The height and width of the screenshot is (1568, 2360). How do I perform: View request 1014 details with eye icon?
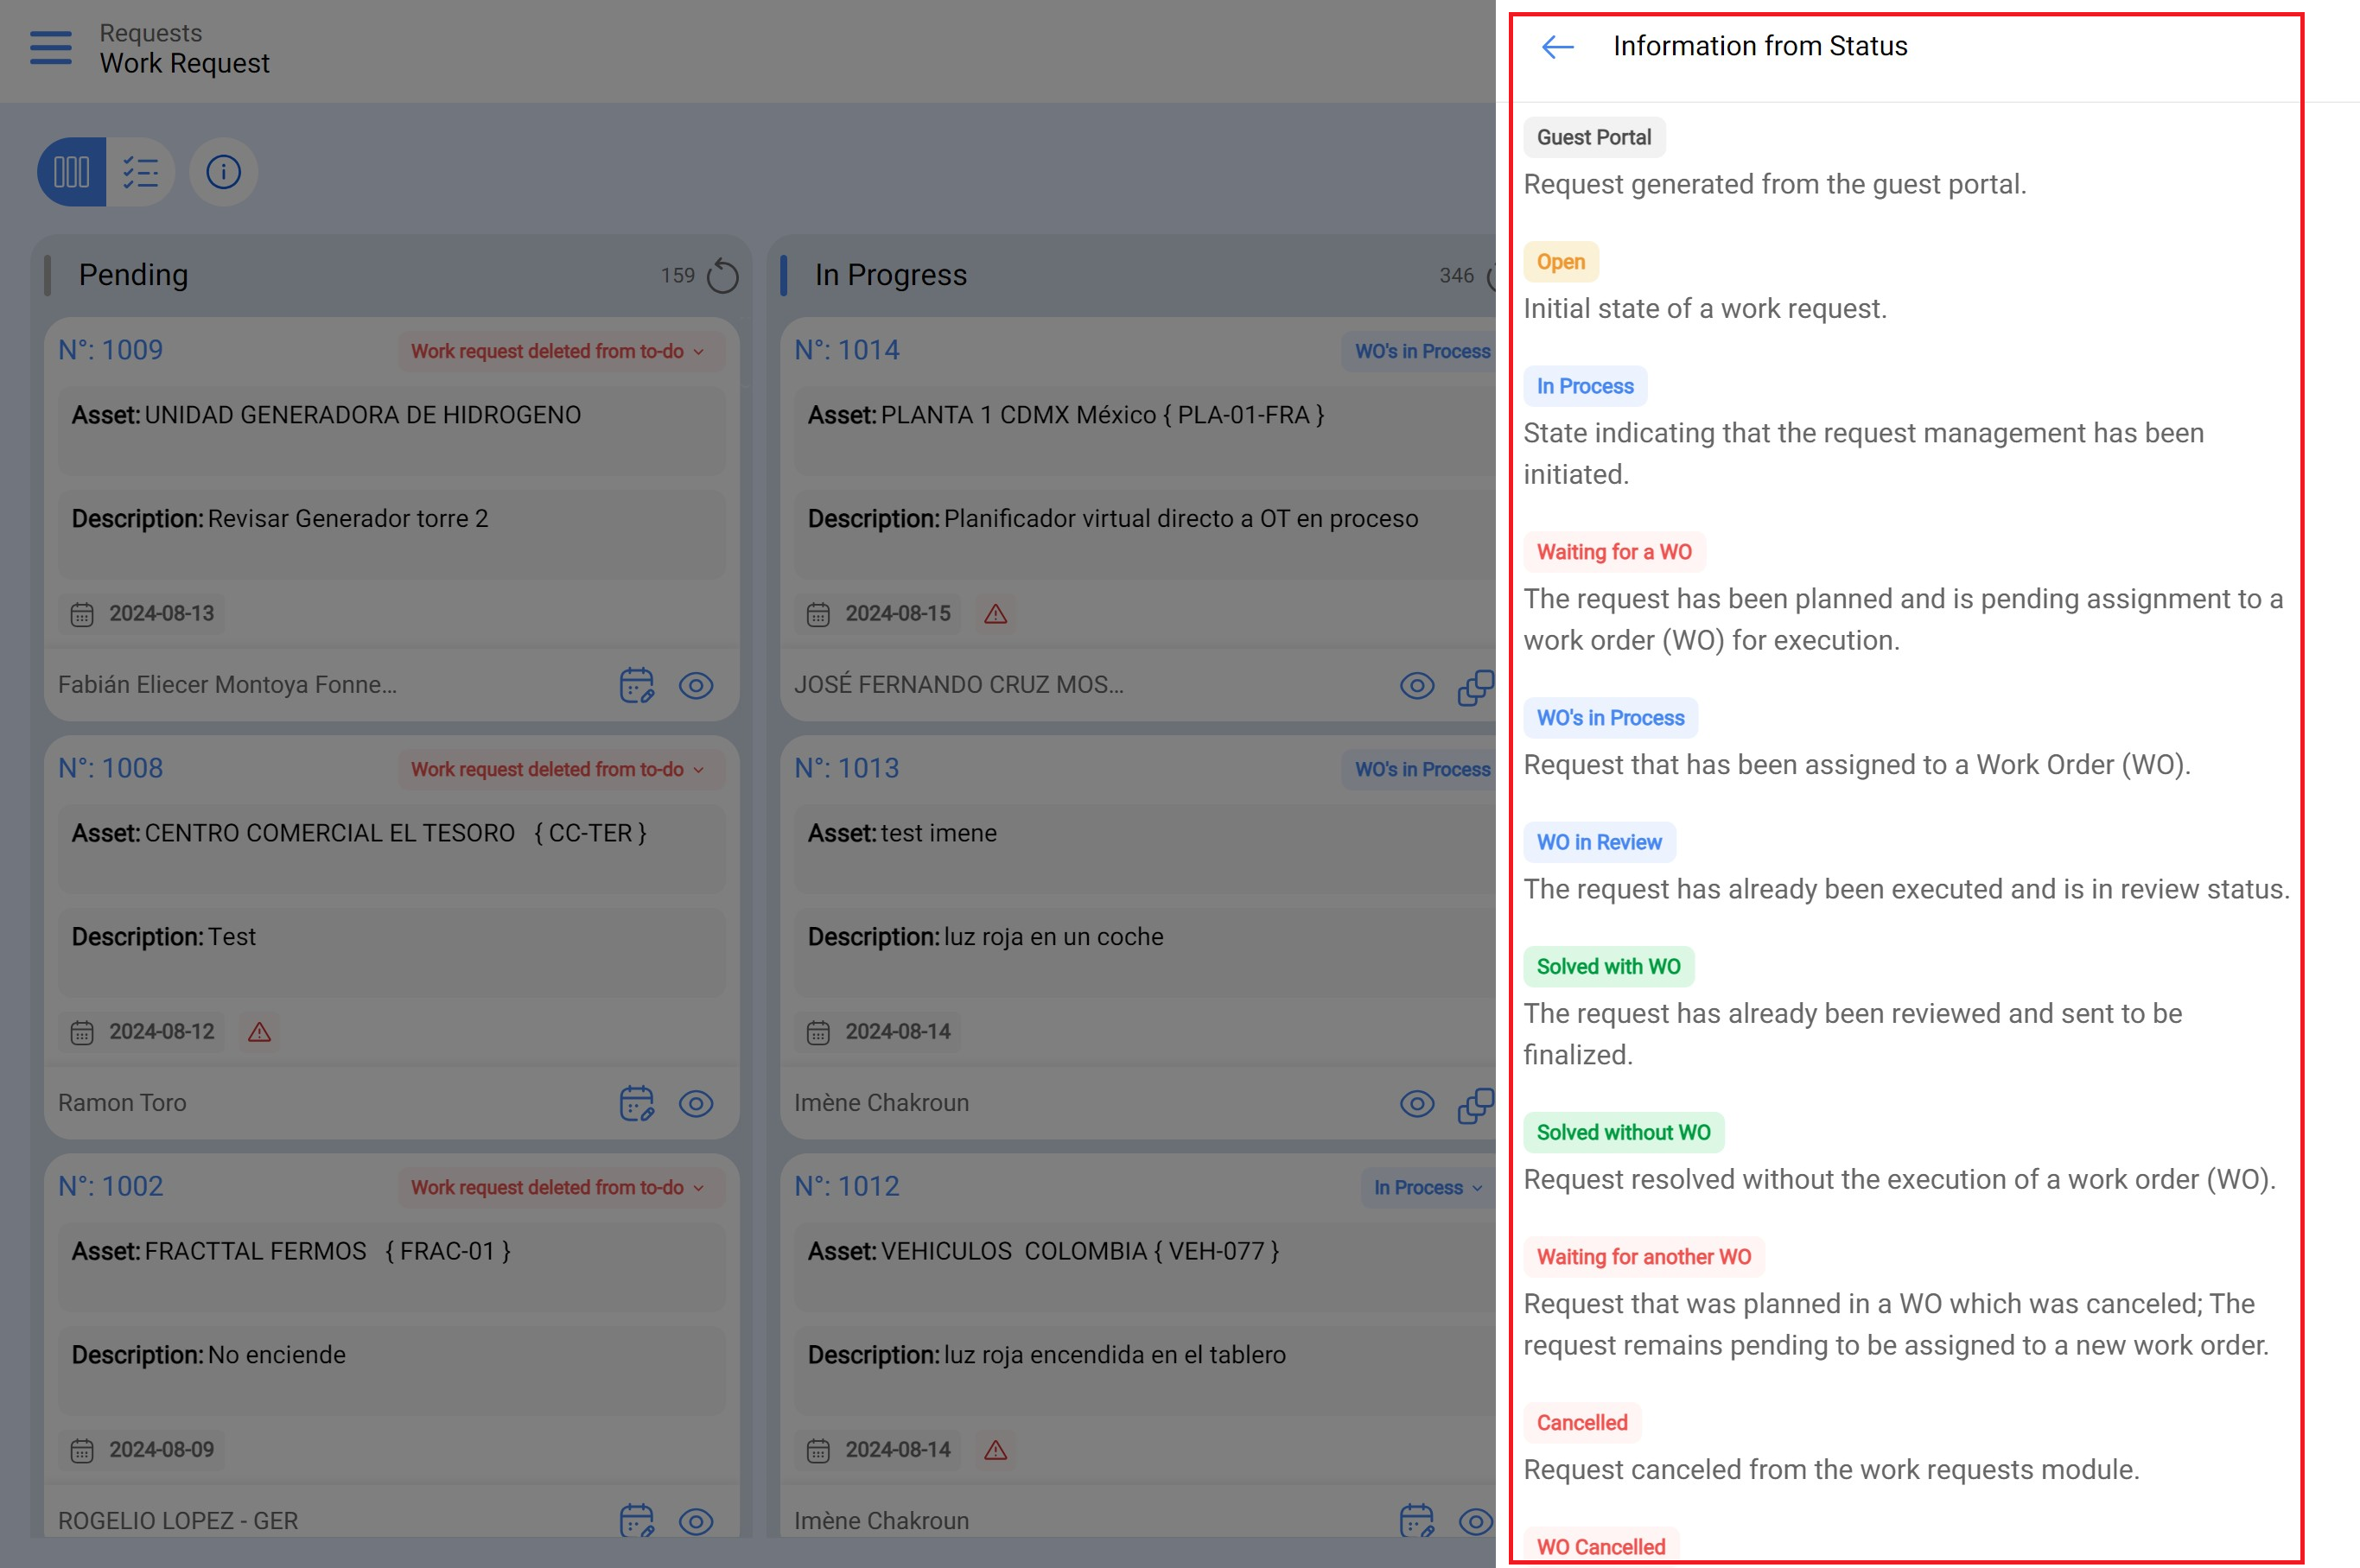(x=1417, y=686)
